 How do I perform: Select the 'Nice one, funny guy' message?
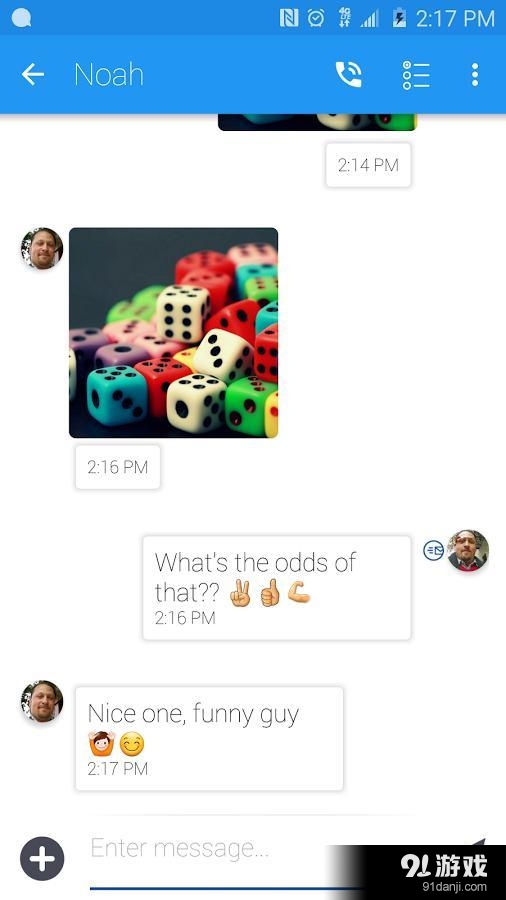point(209,738)
